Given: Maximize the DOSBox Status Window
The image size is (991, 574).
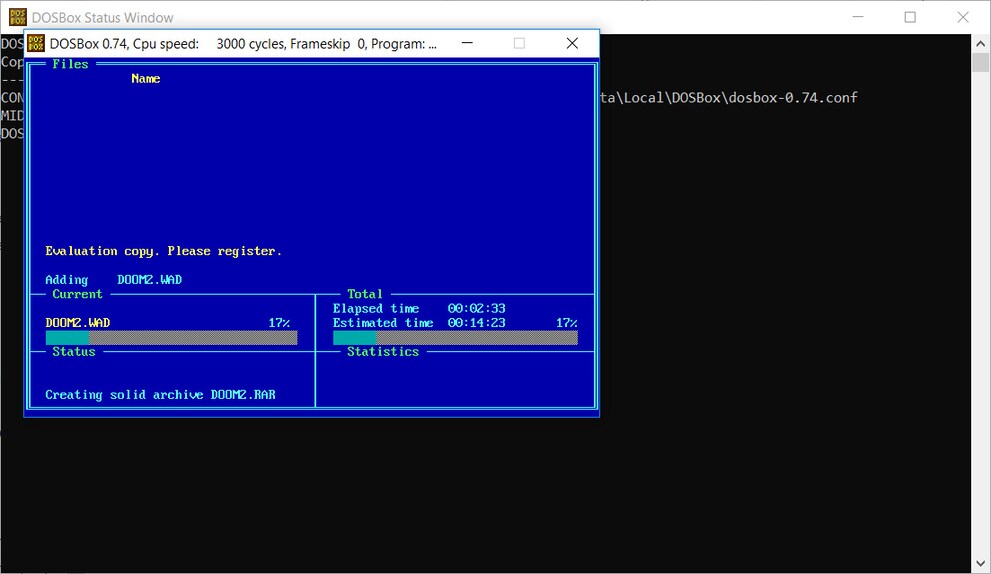Looking at the screenshot, I should (x=910, y=17).
